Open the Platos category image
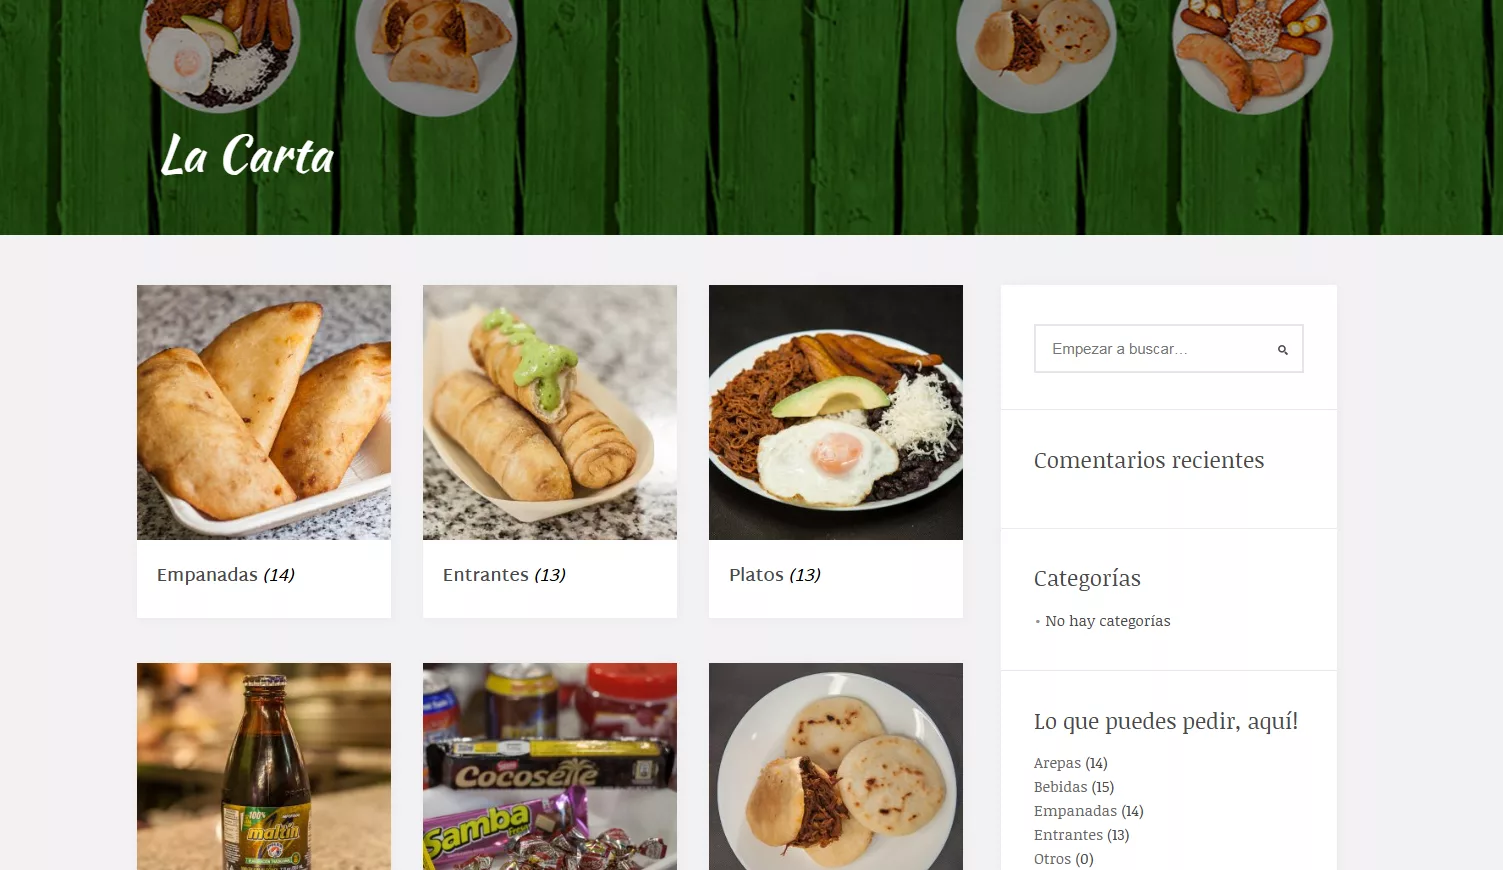 (836, 412)
